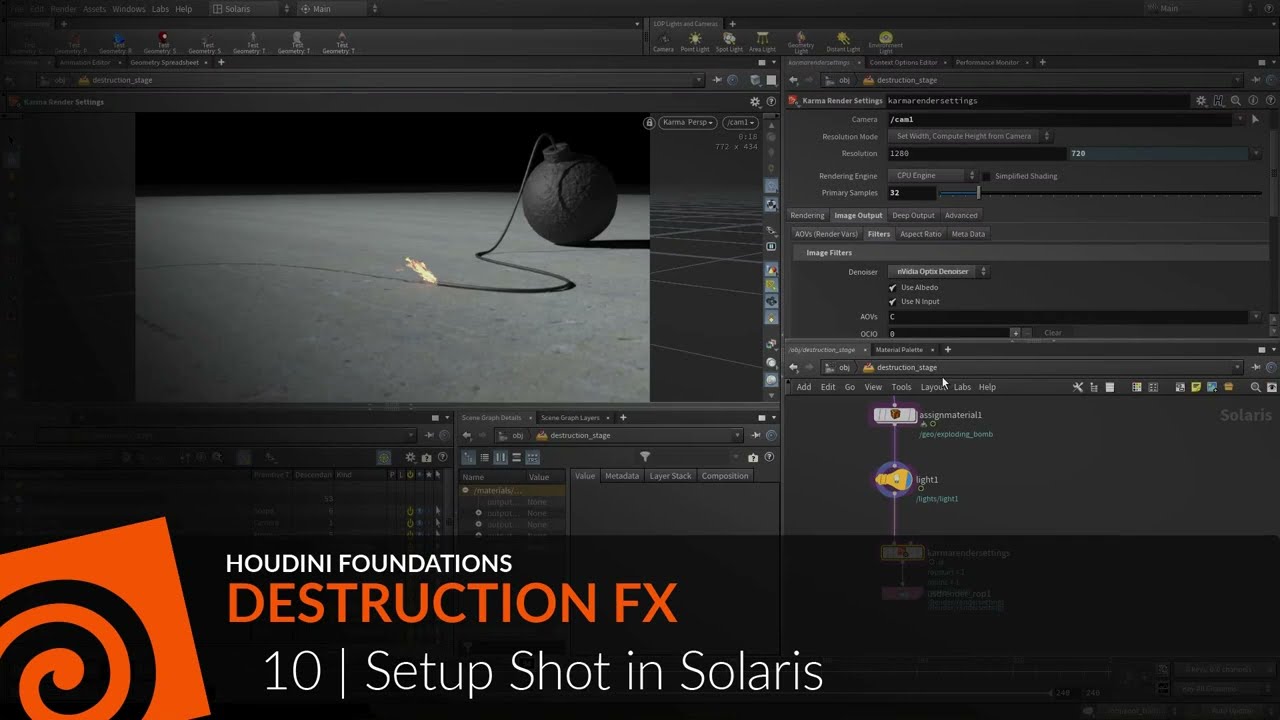The height and width of the screenshot is (720, 1280).
Task: Select the Point Light shelf tool
Action: (x=695, y=41)
